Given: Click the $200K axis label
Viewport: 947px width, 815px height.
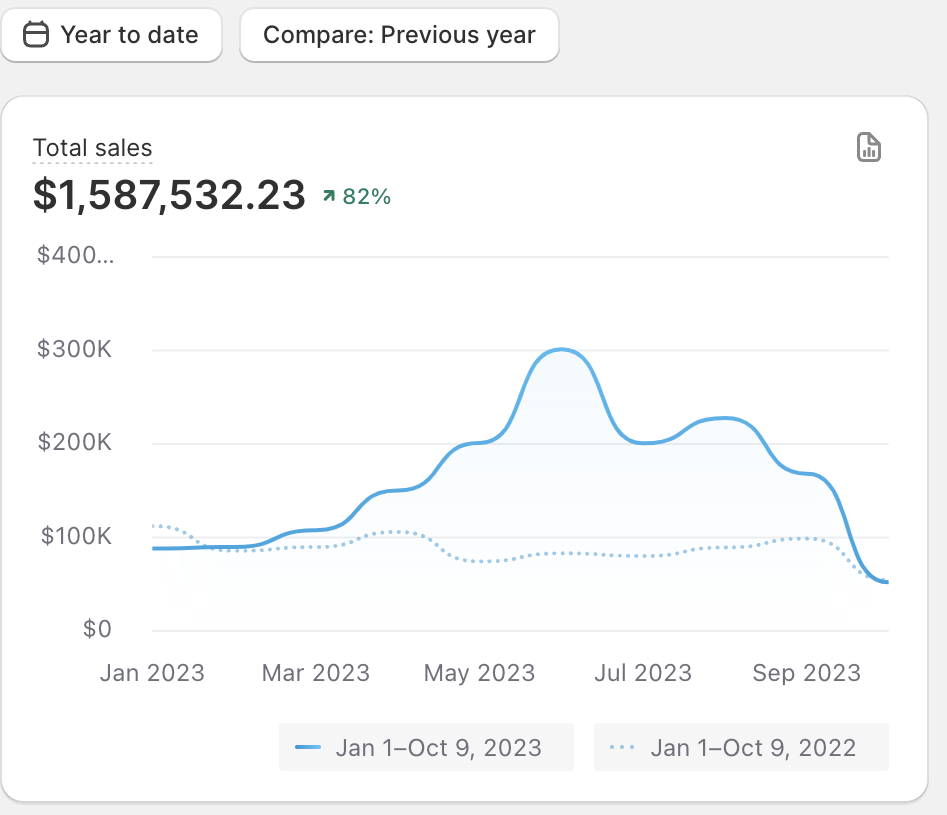Looking at the screenshot, I should click(74, 442).
